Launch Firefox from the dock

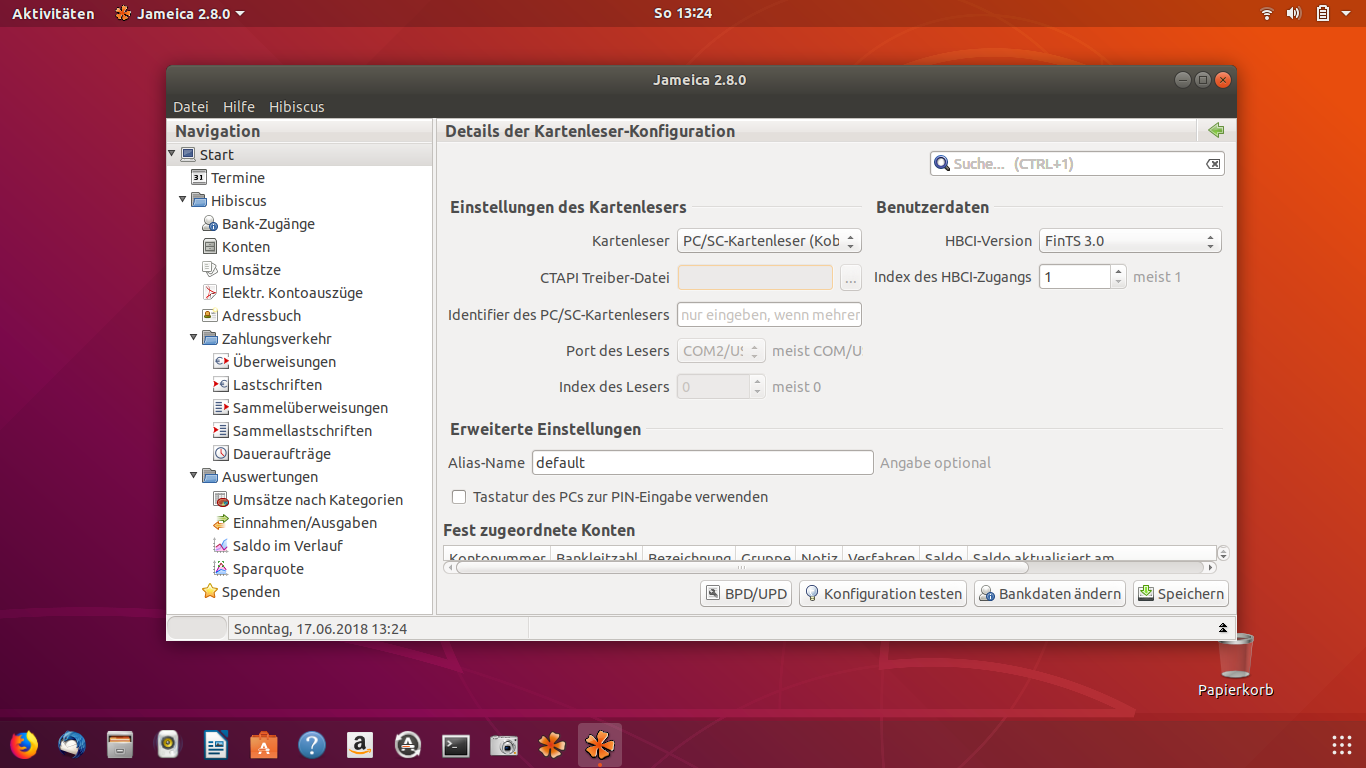[x=24, y=745]
